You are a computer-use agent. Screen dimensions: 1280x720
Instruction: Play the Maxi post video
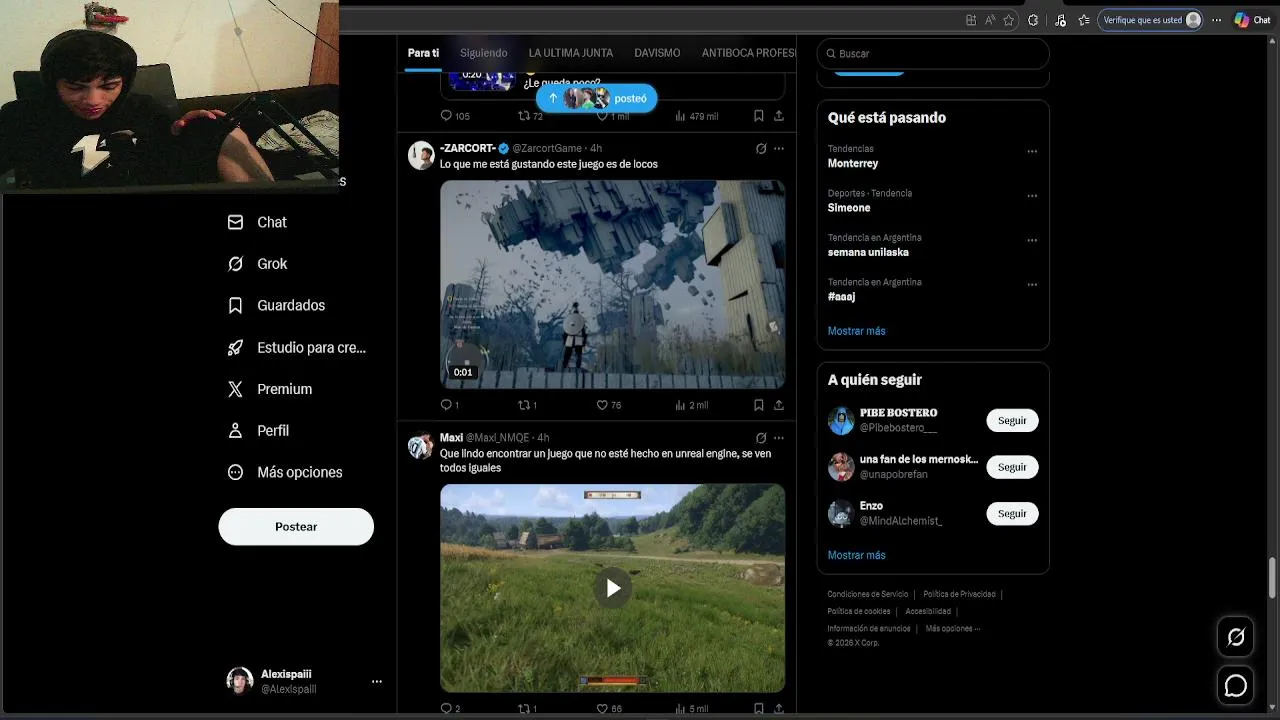[613, 588]
